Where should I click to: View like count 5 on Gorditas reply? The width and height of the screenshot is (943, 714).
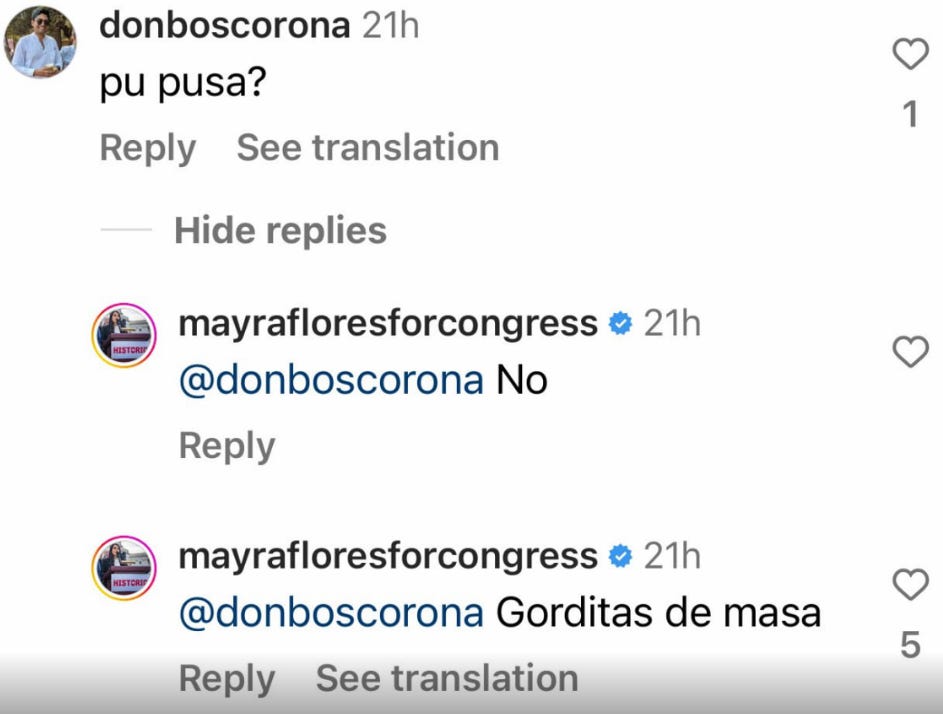tap(911, 645)
